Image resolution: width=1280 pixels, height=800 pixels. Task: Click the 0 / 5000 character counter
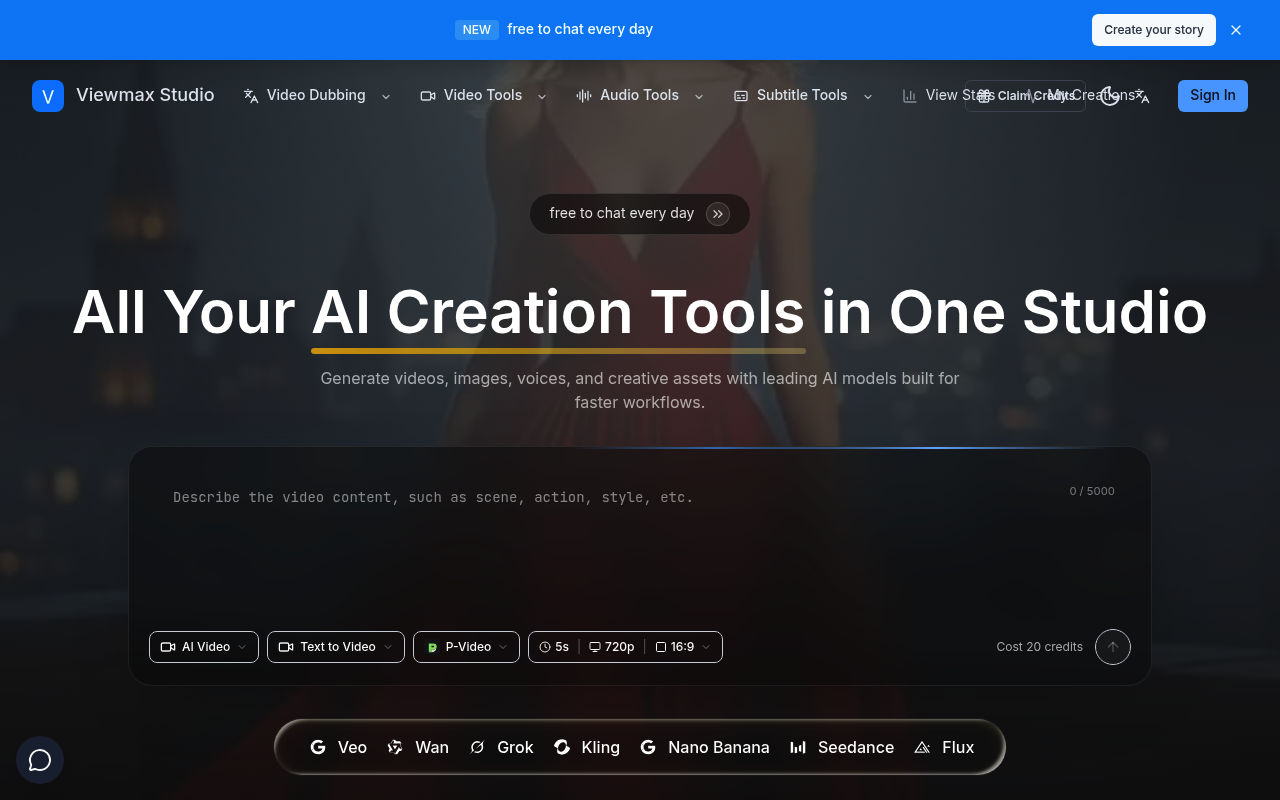coord(1092,491)
